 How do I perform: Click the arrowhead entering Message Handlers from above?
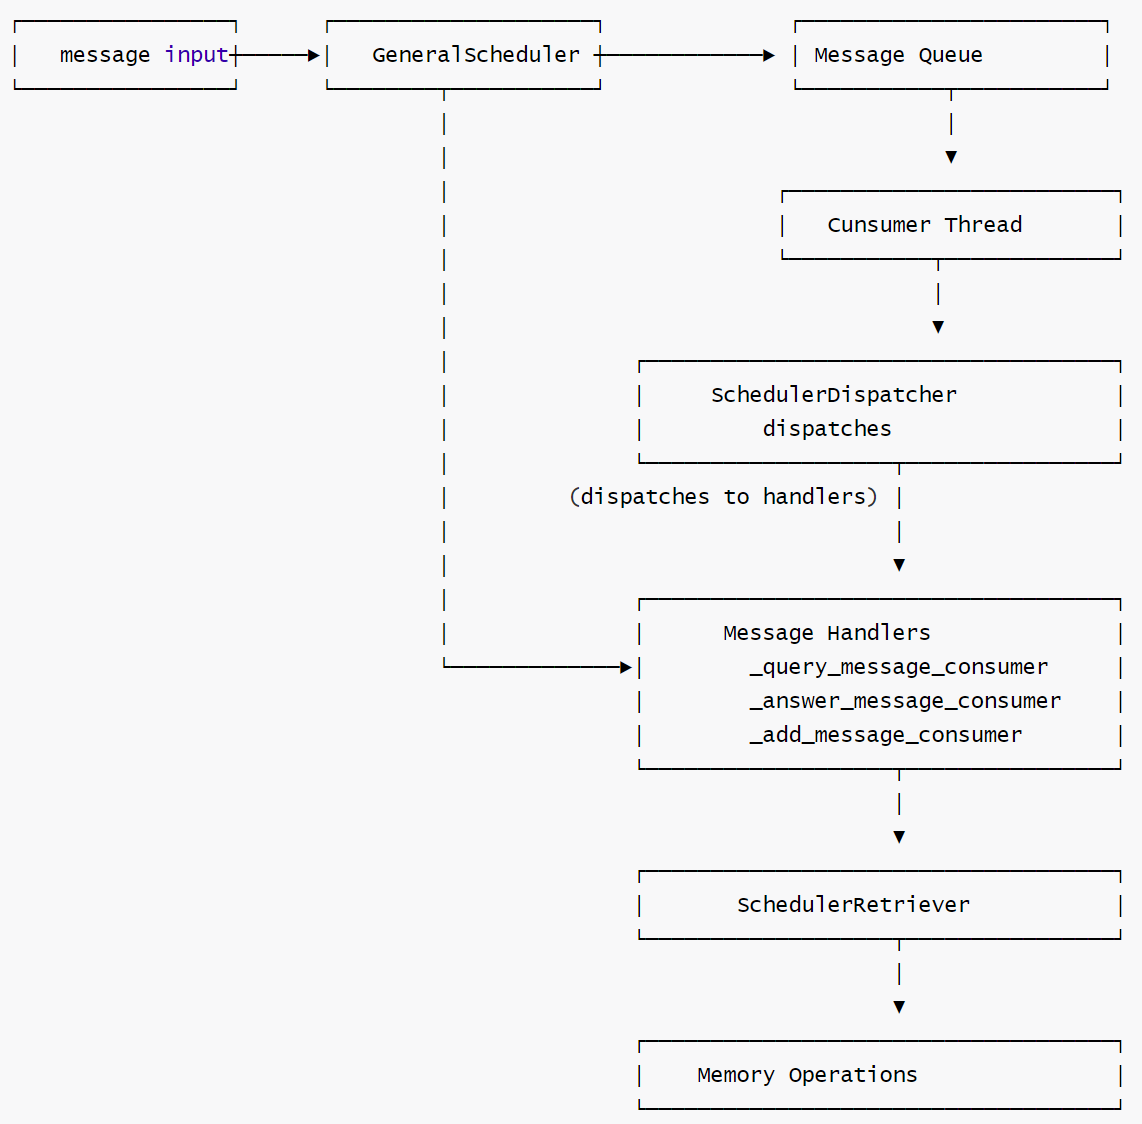[x=898, y=563]
